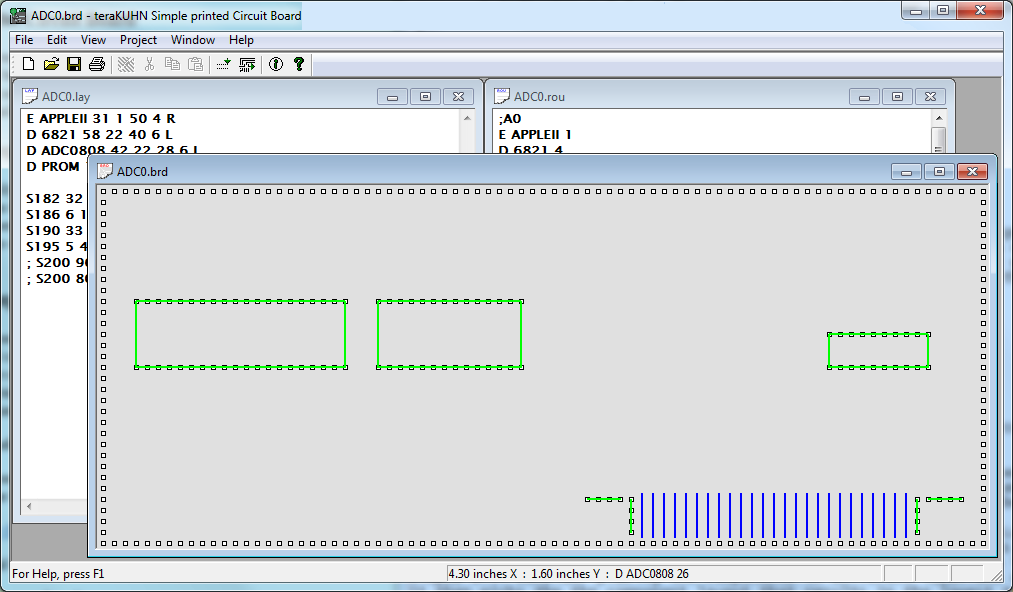The height and width of the screenshot is (592, 1013).
Task: Open the Edit menu
Action: 57,40
